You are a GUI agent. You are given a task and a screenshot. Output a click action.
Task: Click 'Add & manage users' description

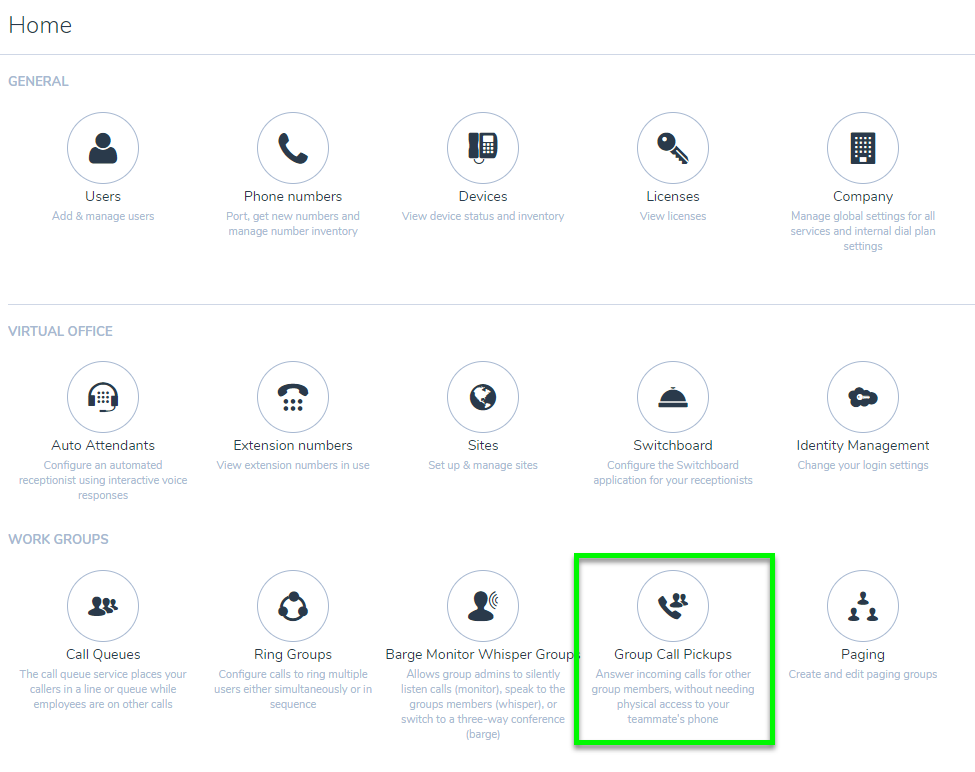[103, 216]
